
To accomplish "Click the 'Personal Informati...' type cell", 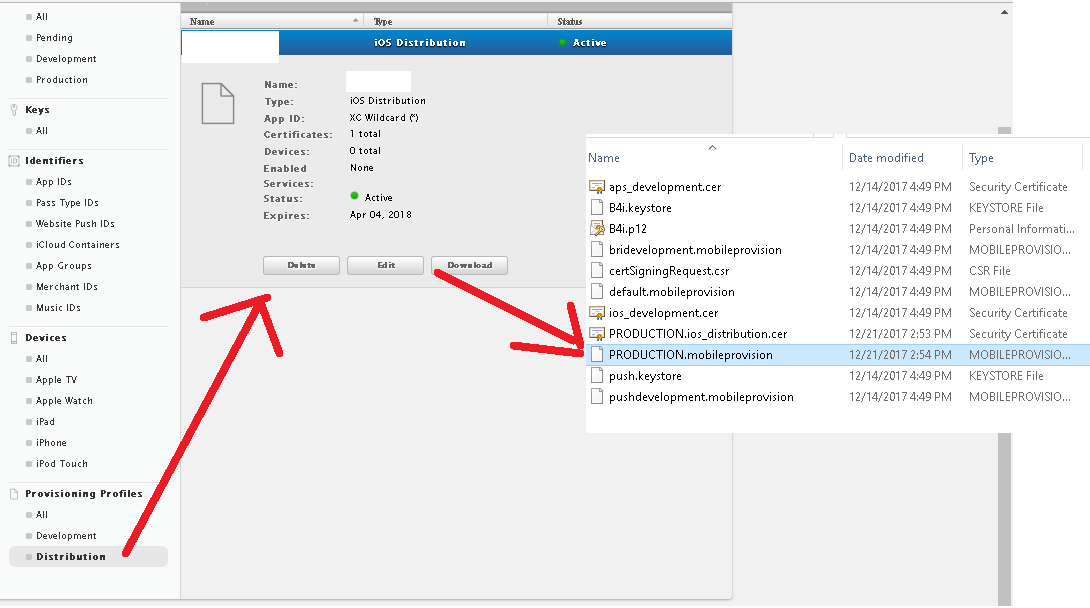I will coord(1022,229).
